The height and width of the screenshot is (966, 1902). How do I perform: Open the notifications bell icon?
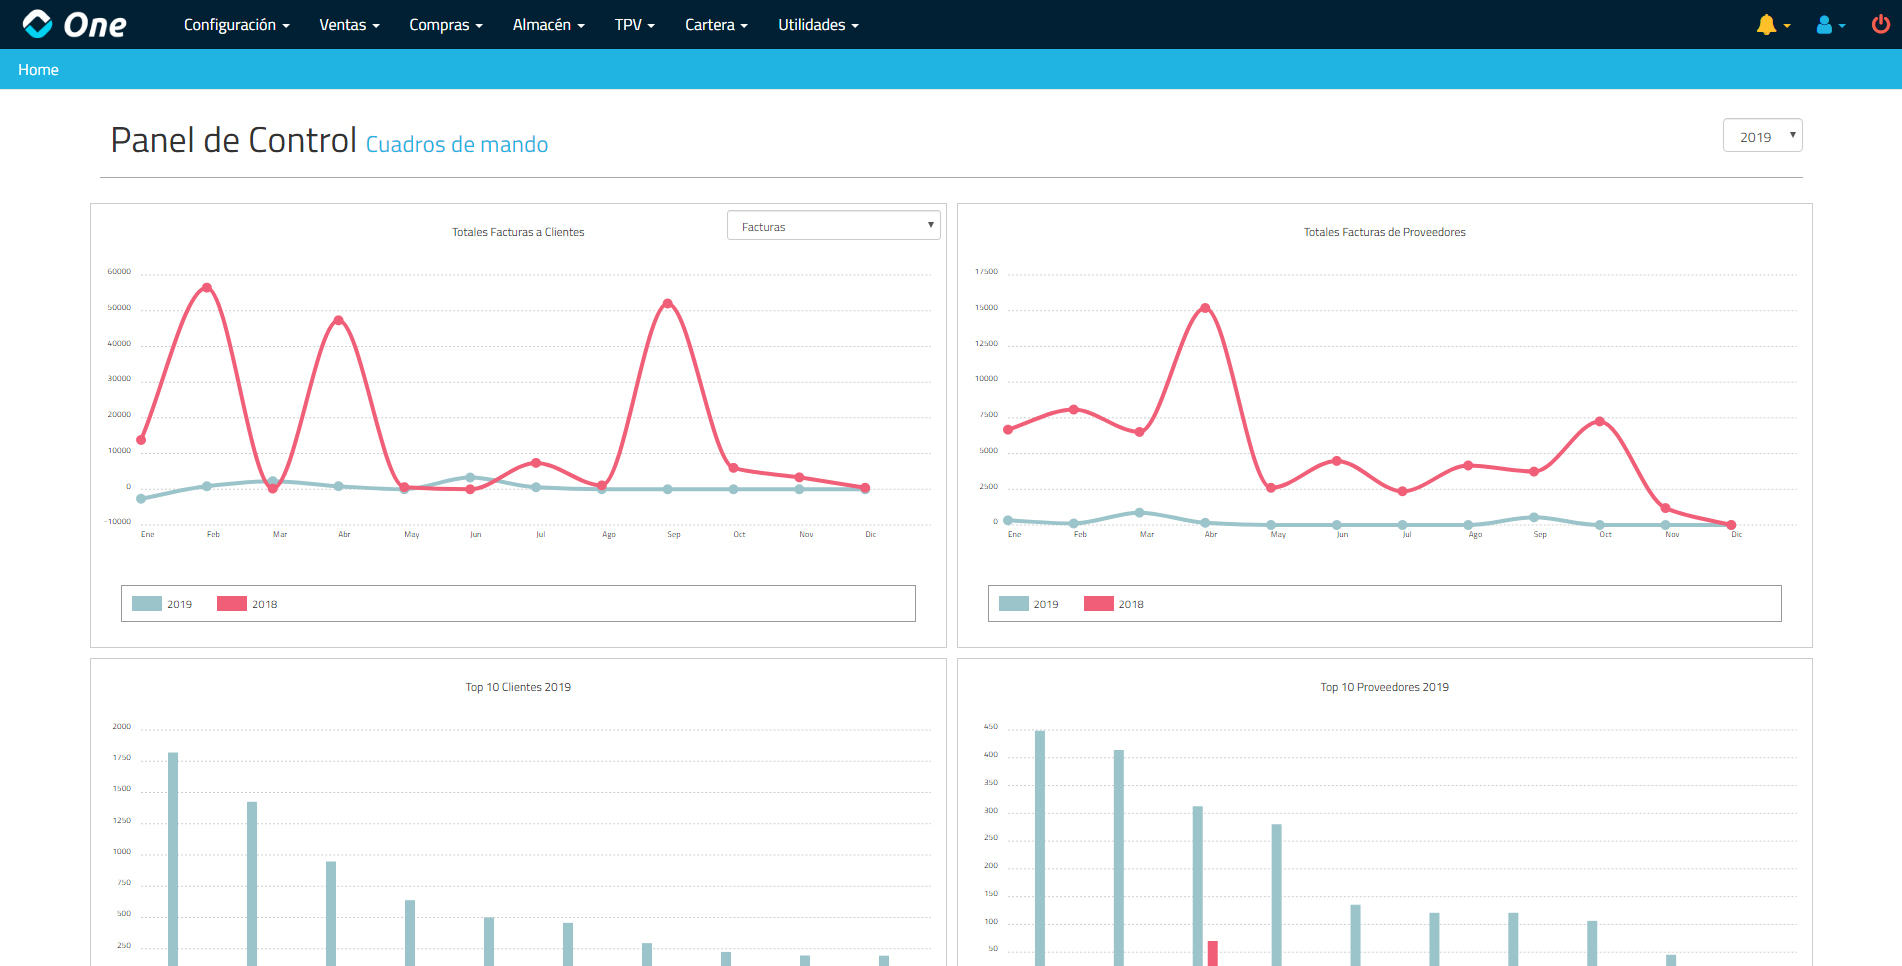1767,25
